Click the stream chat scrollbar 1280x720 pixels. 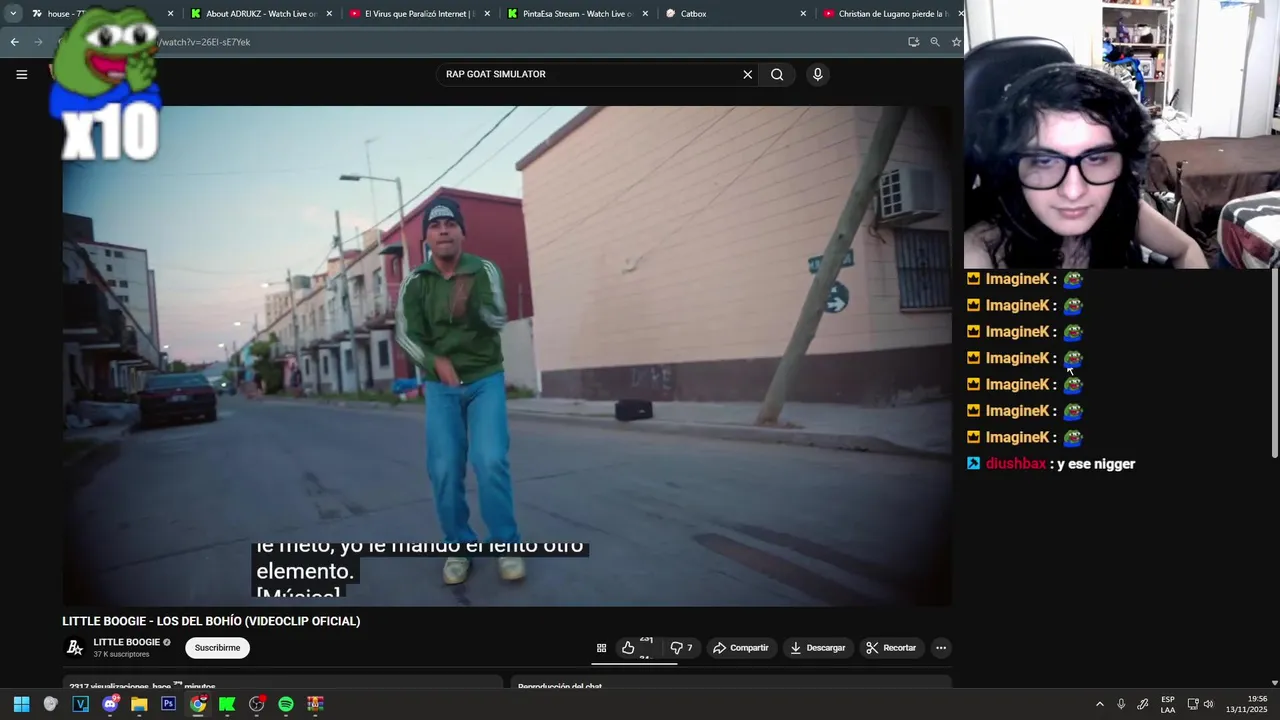click(1274, 364)
